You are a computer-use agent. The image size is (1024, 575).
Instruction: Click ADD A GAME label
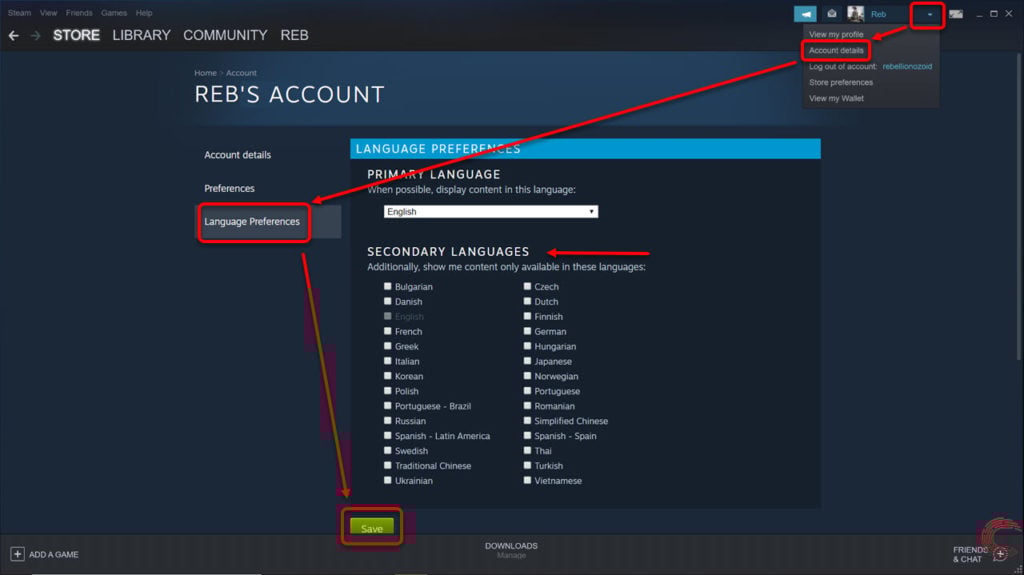pos(54,554)
